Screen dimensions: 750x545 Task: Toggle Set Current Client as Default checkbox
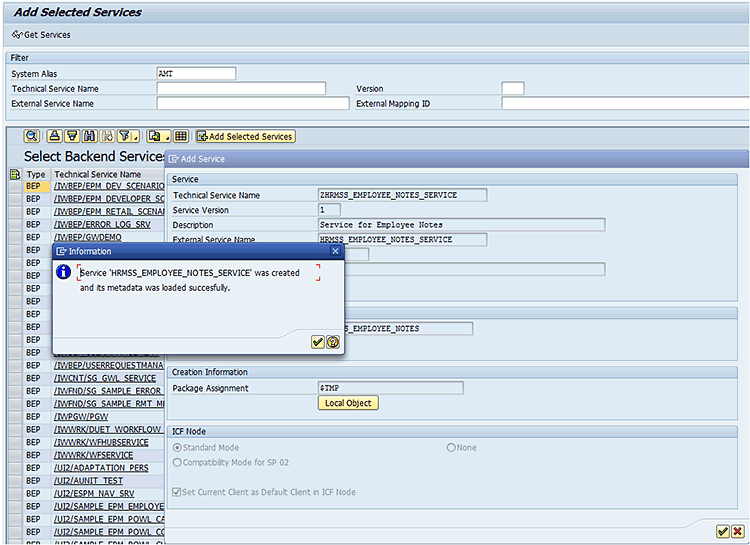point(178,492)
